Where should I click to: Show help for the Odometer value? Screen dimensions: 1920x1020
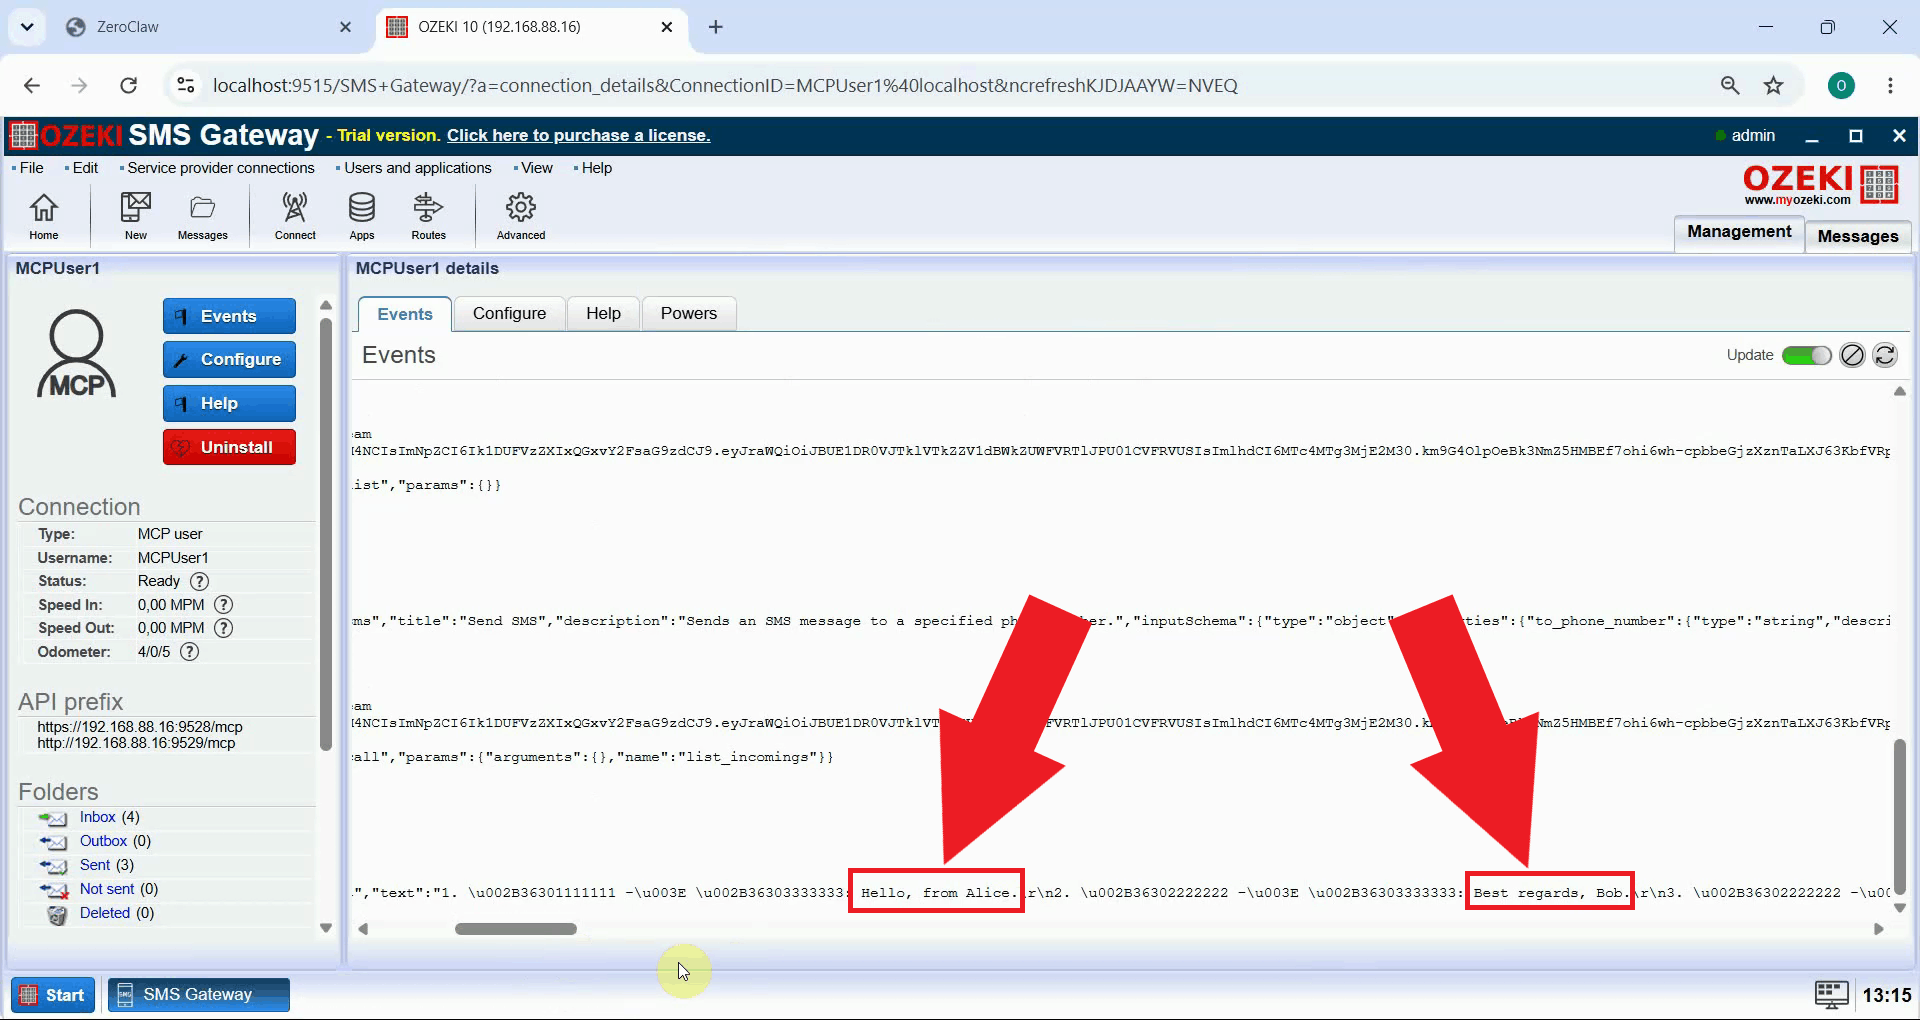click(x=189, y=652)
